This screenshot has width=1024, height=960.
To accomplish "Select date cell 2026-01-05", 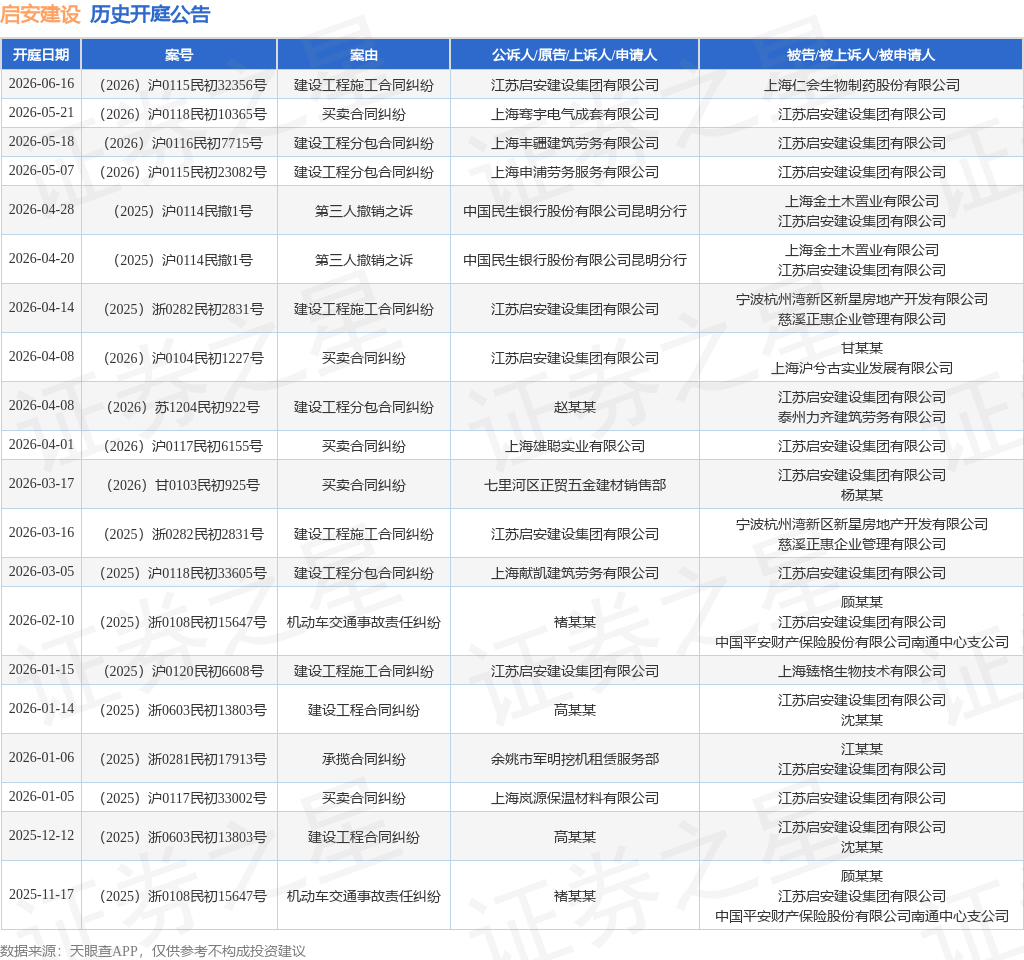I will 41,797.
